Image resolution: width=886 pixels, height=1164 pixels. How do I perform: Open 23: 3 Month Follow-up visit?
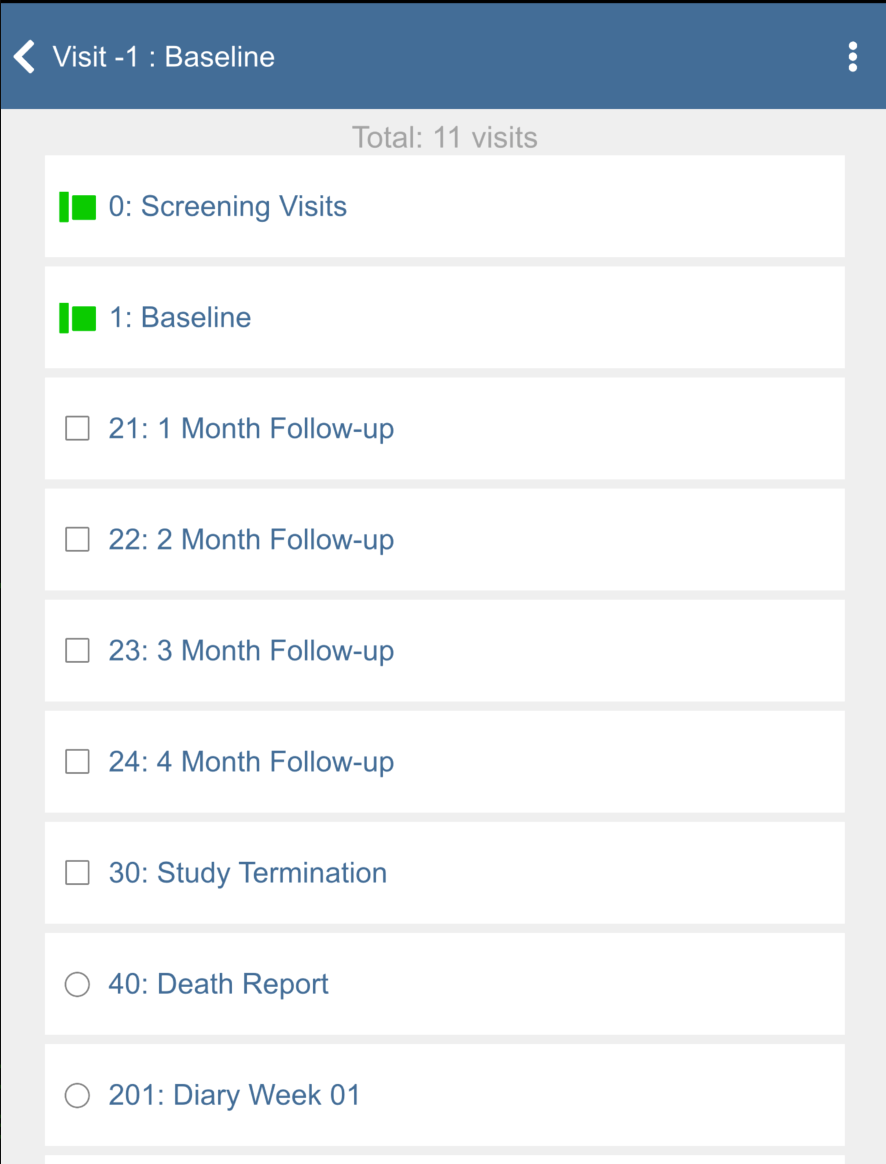pos(251,651)
